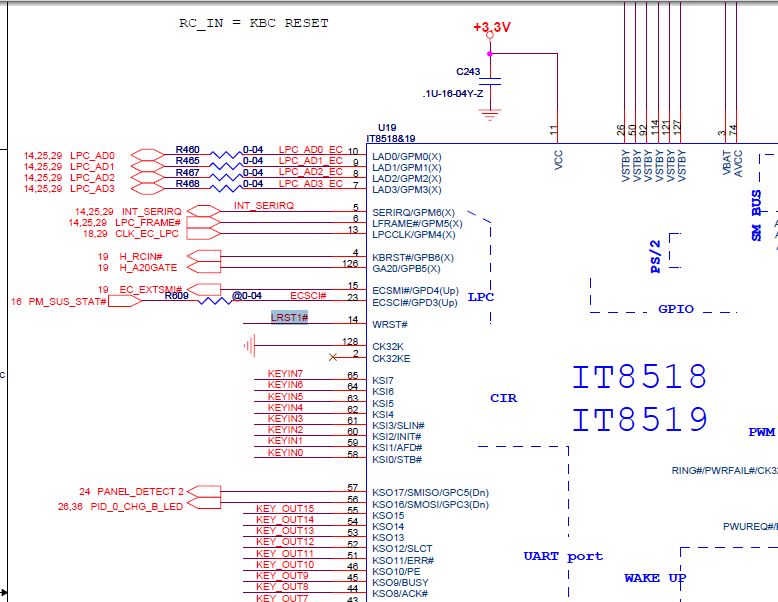Click the H_A20GATE port label

148,268
